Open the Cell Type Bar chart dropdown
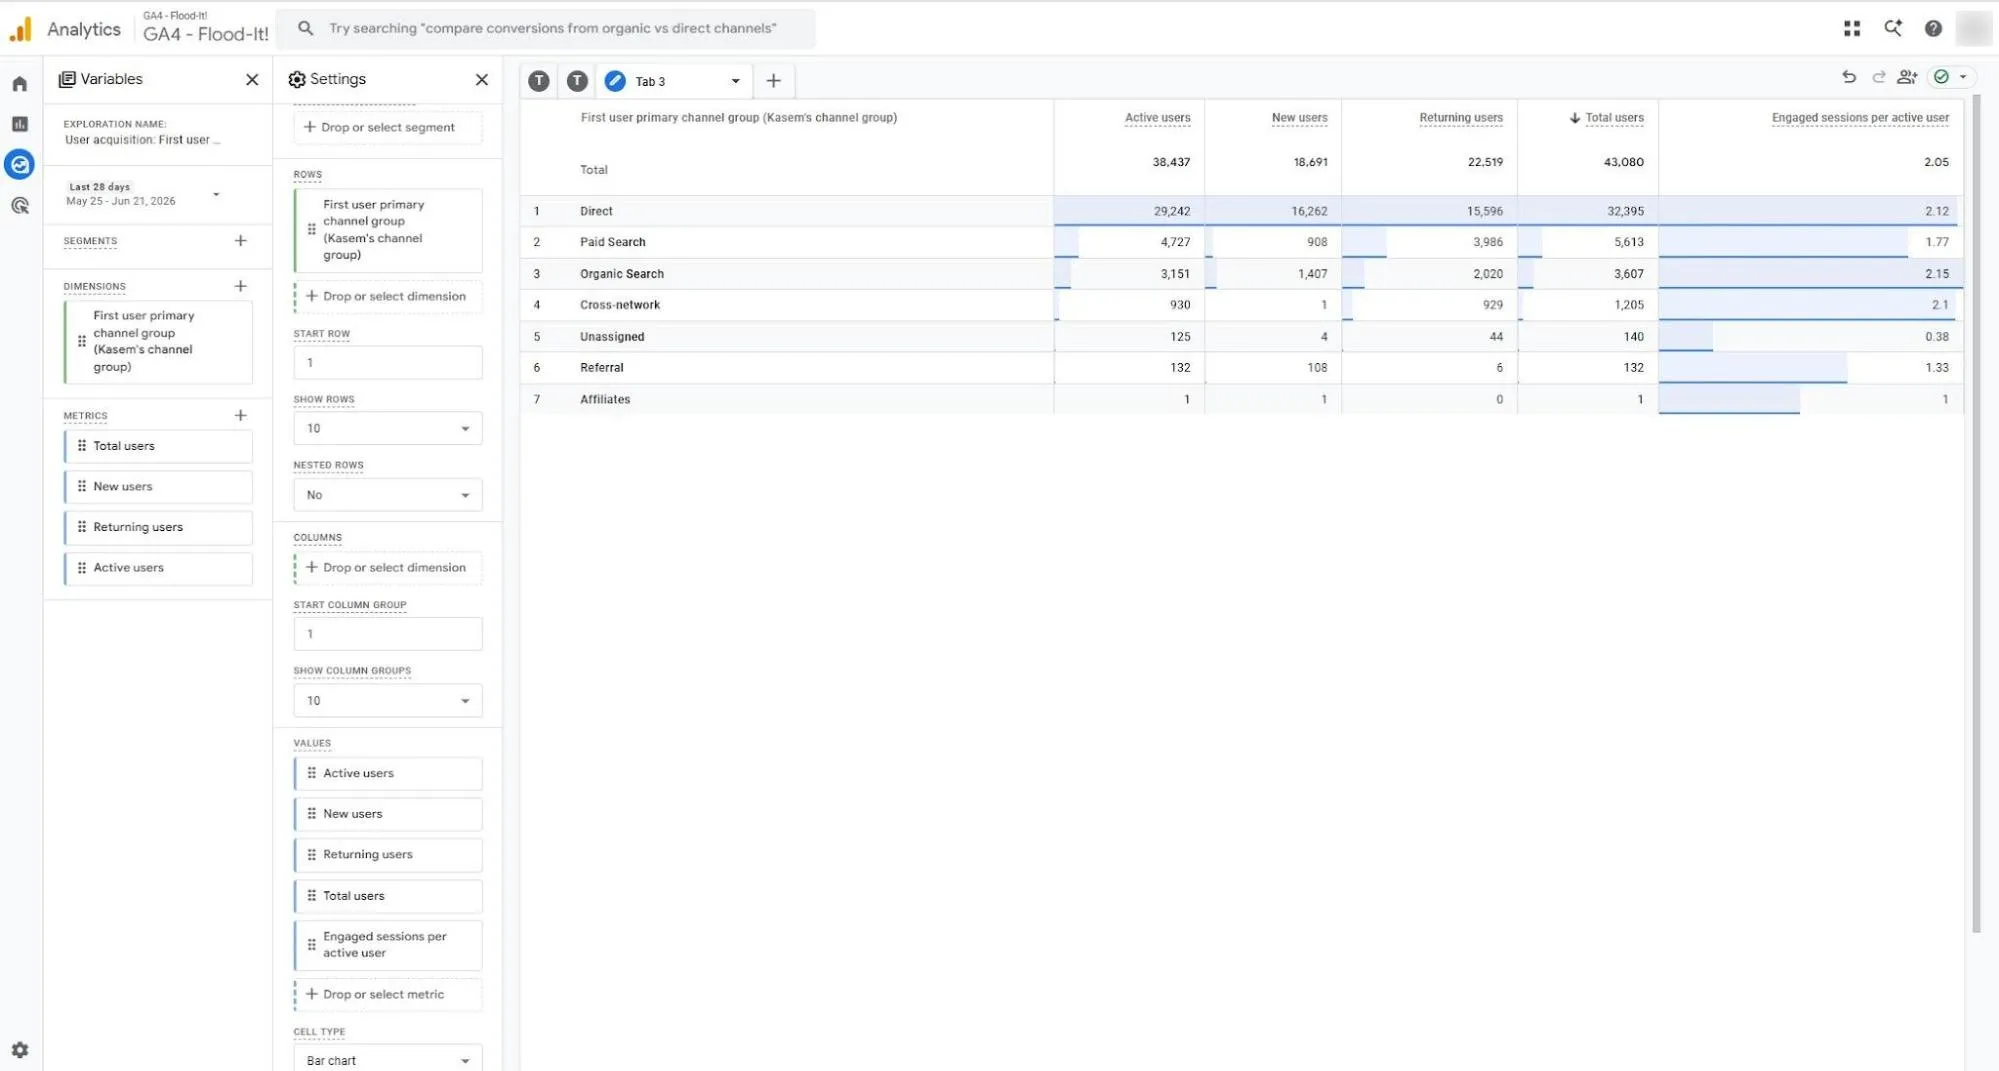Viewport: 1999px width, 1071px height. pos(388,1058)
